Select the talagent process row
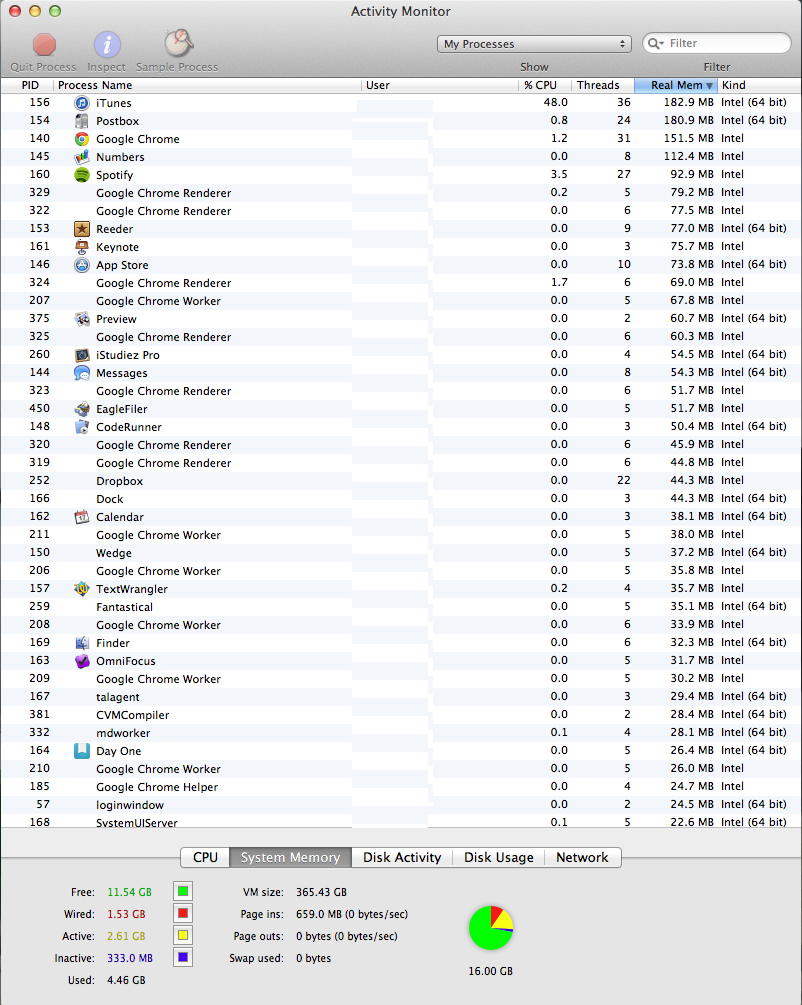The width and height of the screenshot is (802, 1005). tap(401, 697)
